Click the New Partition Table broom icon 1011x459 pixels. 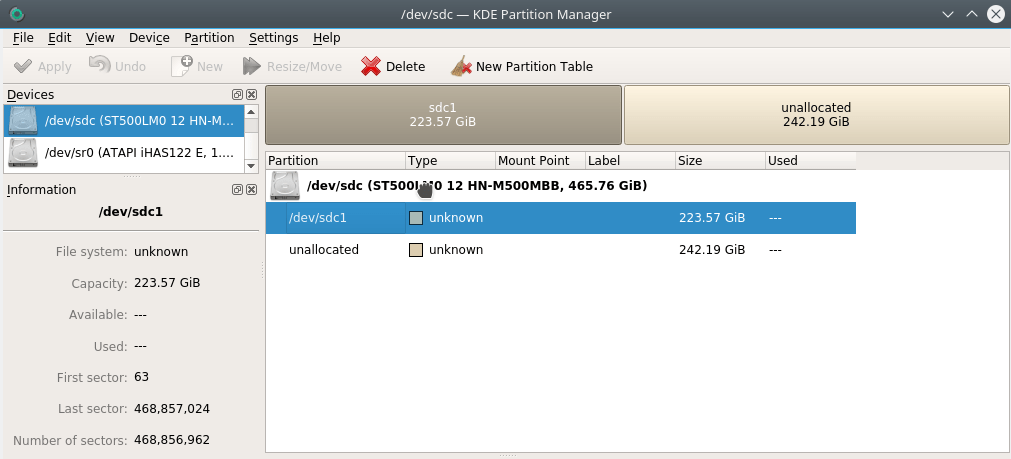pos(461,66)
